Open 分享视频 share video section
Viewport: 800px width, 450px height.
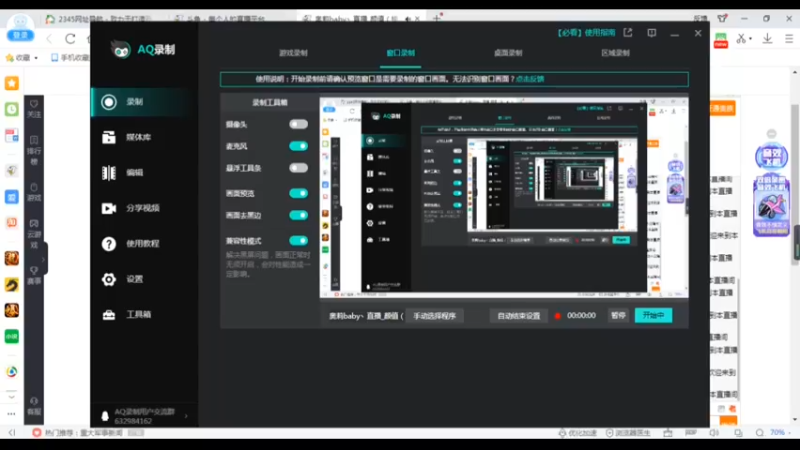[x=142, y=208]
